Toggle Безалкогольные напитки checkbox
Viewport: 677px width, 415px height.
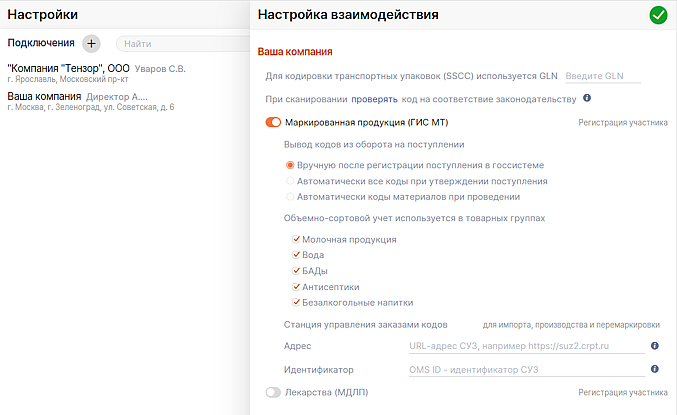pyautogui.click(x=297, y=302)
